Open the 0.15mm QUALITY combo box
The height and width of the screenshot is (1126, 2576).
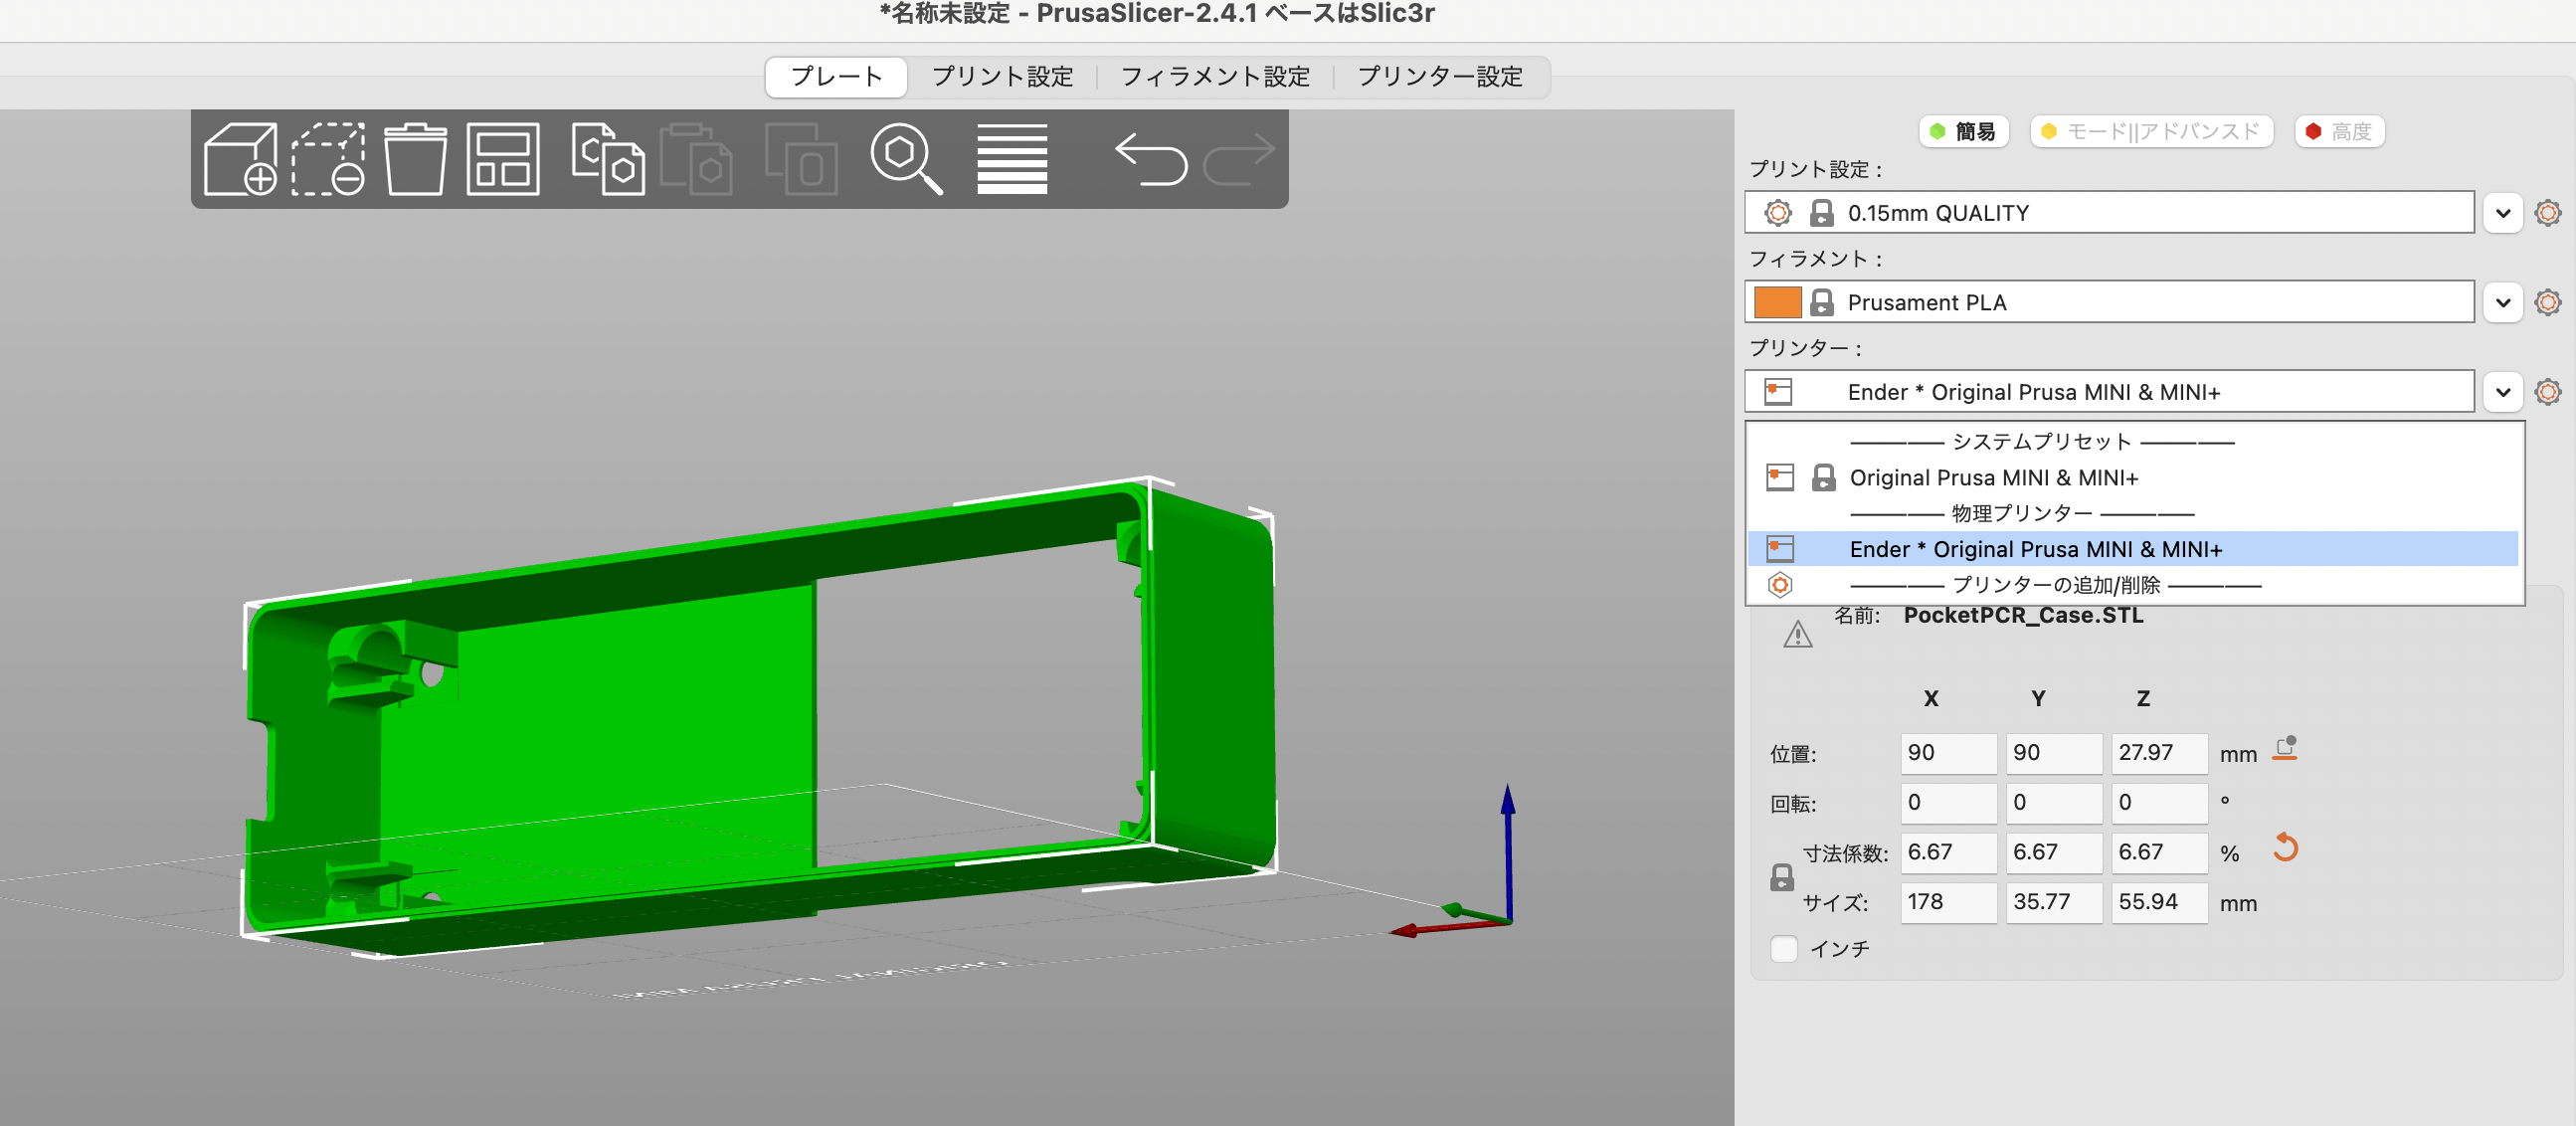pos(2109,213)
